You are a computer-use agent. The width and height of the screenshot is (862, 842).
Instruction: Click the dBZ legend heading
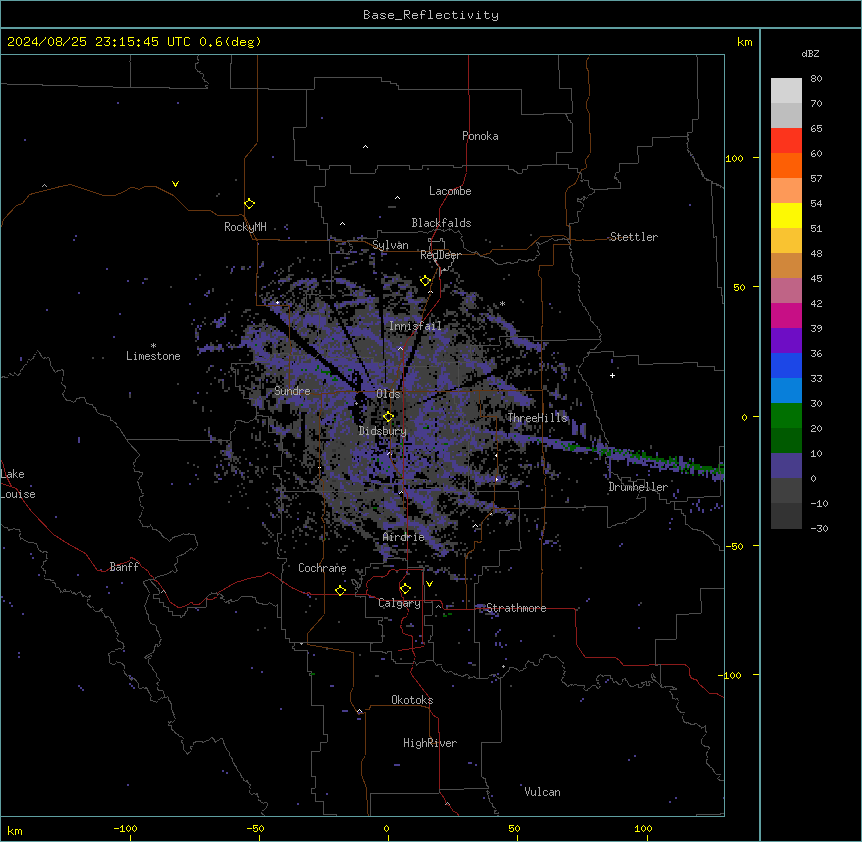810,54
